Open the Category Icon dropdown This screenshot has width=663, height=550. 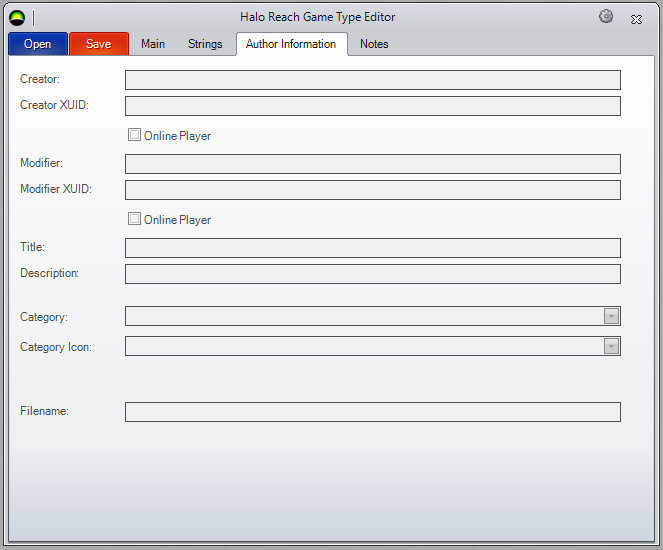pos(612,347)
